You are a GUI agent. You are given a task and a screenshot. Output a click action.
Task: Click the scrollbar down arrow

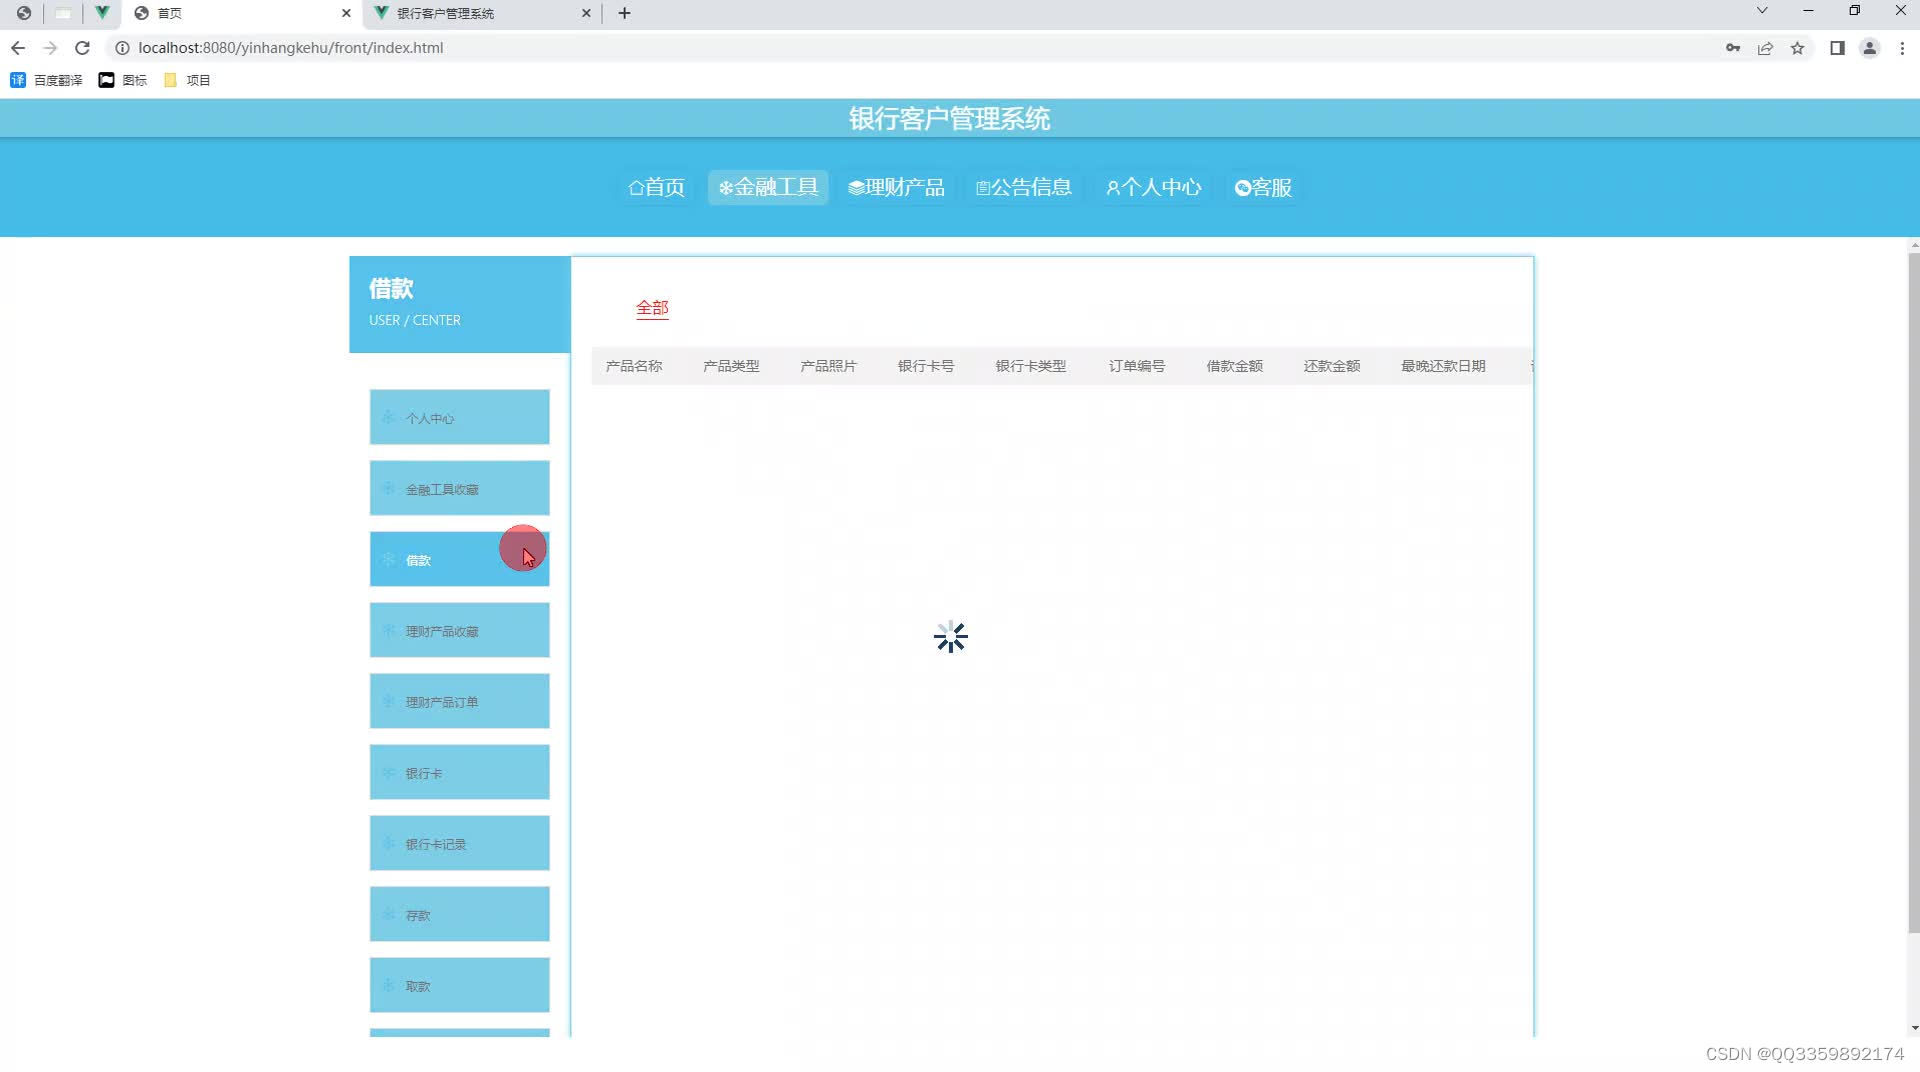(1914, 1028)
